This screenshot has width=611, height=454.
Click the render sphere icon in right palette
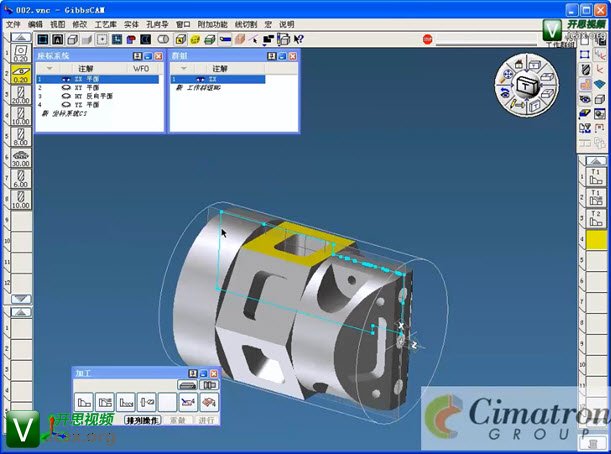pos(600,114)
